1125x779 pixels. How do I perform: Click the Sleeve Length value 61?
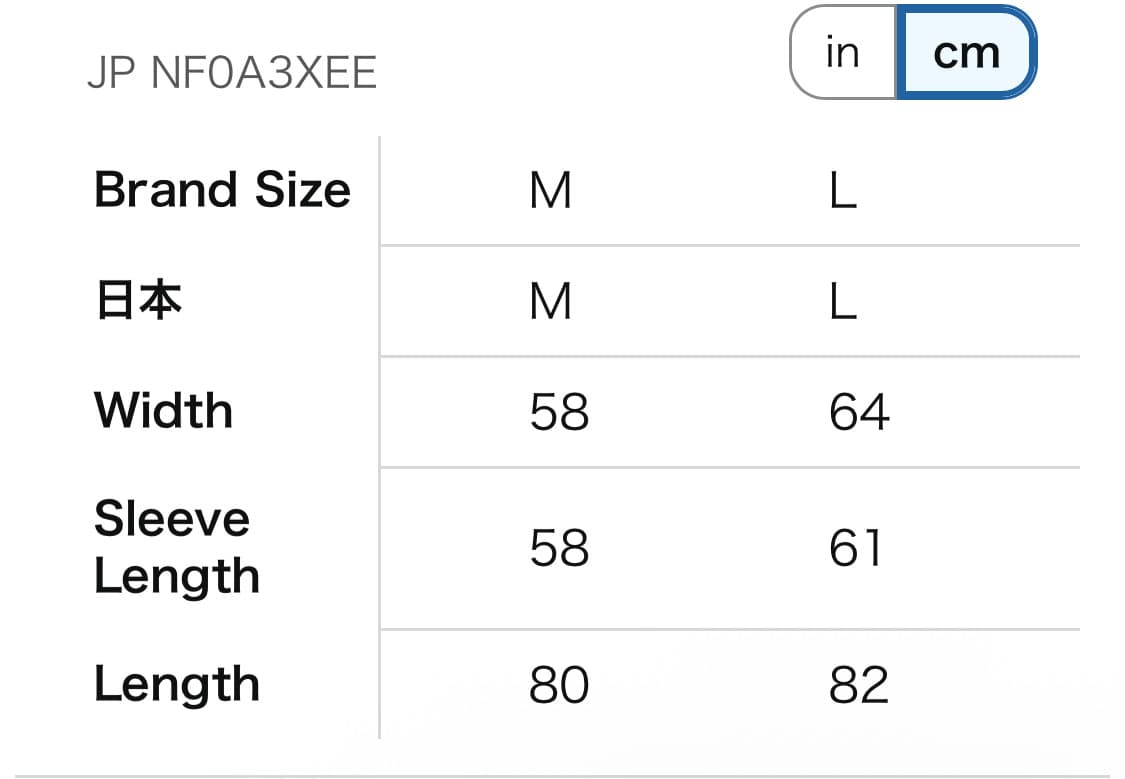point(856,548)
